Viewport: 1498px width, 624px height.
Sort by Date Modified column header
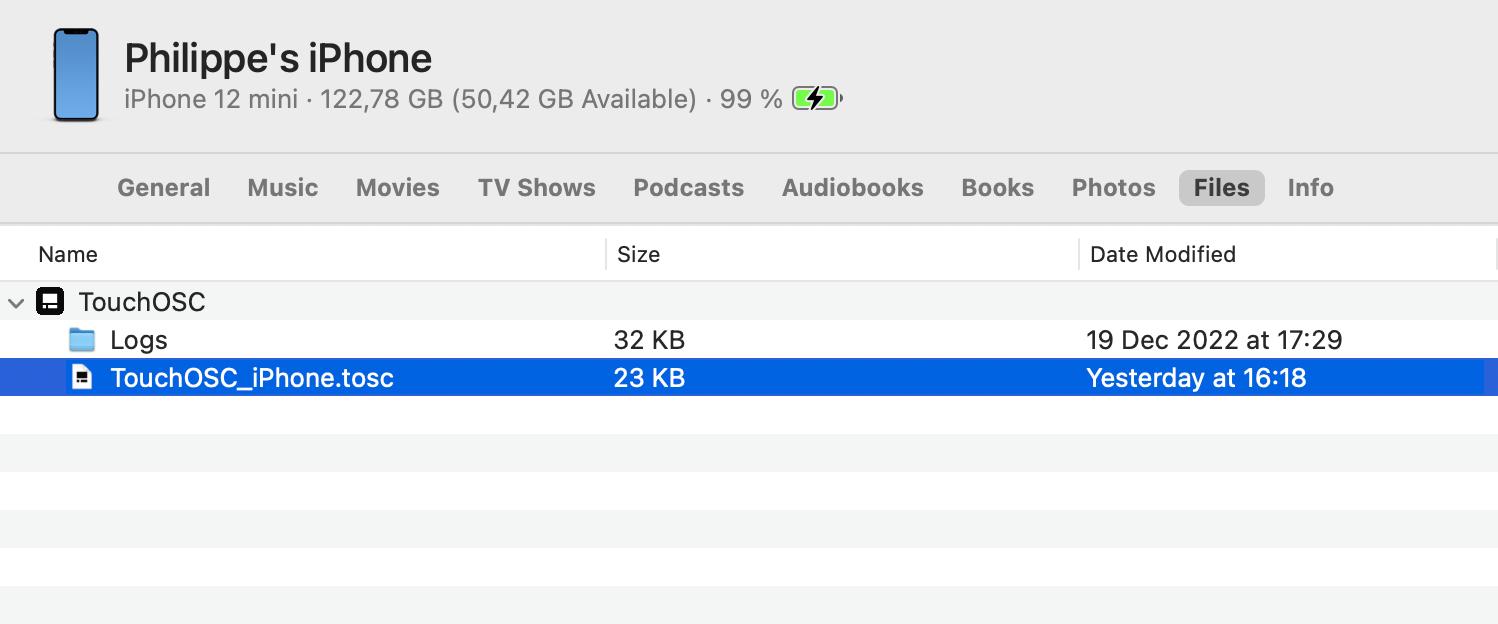coord(1162,254)
